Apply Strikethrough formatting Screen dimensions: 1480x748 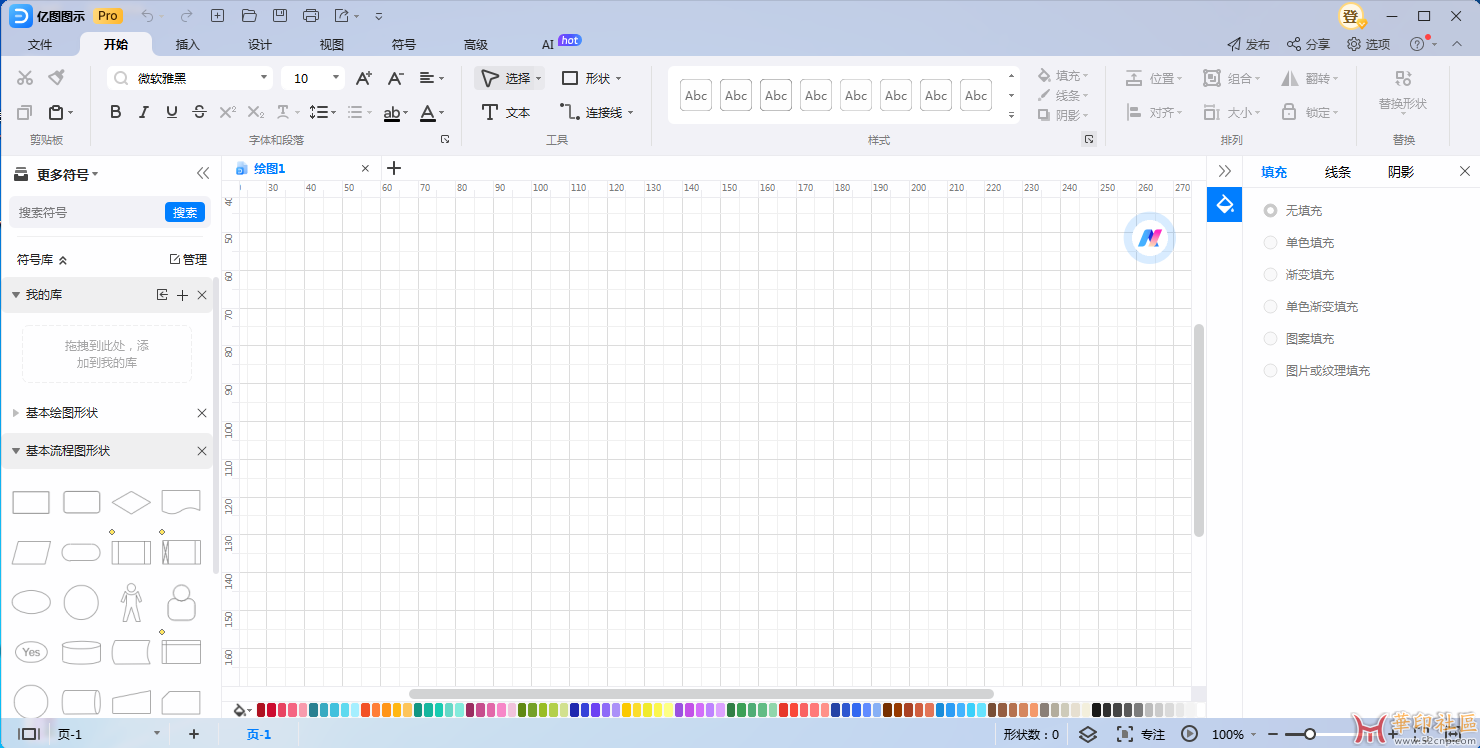[200, 112]
